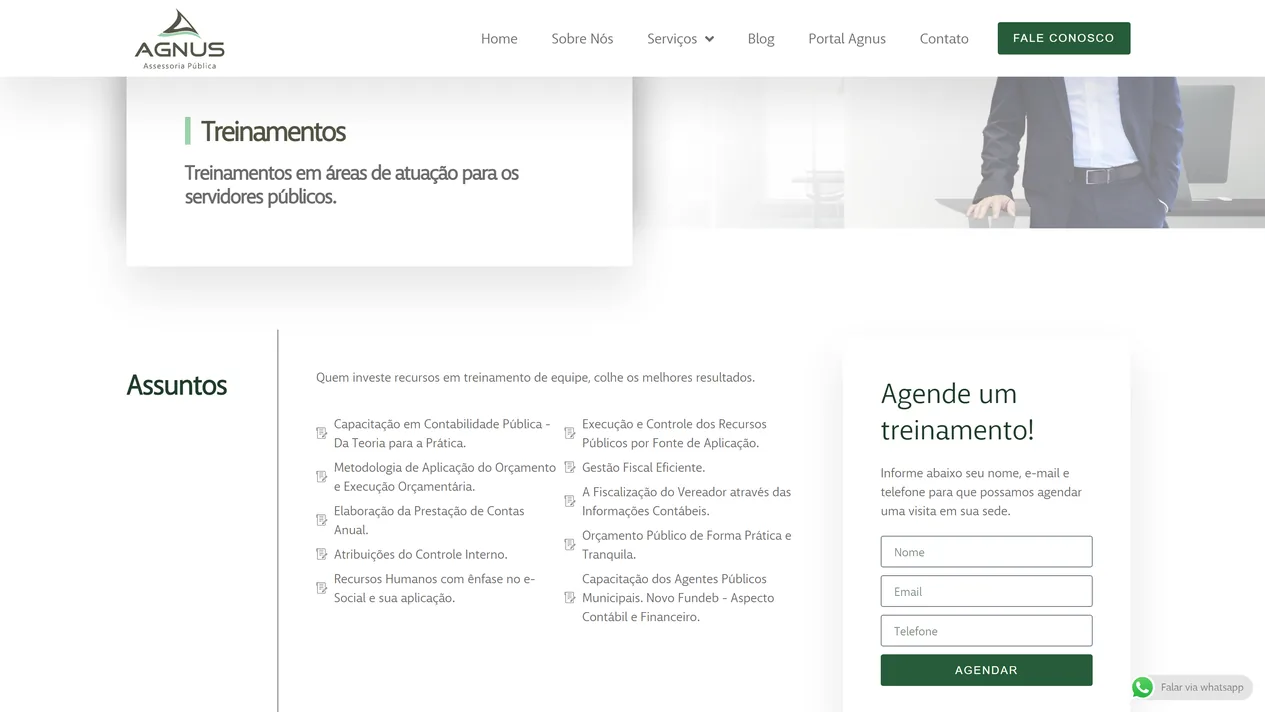The width and height of the screenshot is (1265, 712).
Task: Click the icon beside Capacitação dos Agentes Públicos
Action: [570, 598]
